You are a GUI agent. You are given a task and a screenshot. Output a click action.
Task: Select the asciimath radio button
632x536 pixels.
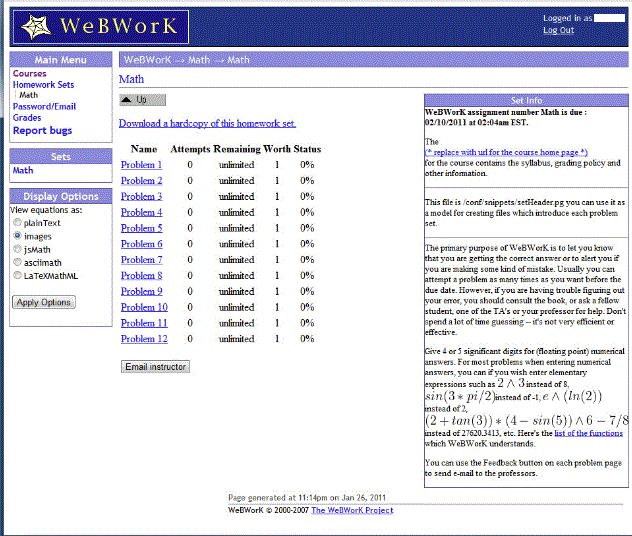point(17,262)
